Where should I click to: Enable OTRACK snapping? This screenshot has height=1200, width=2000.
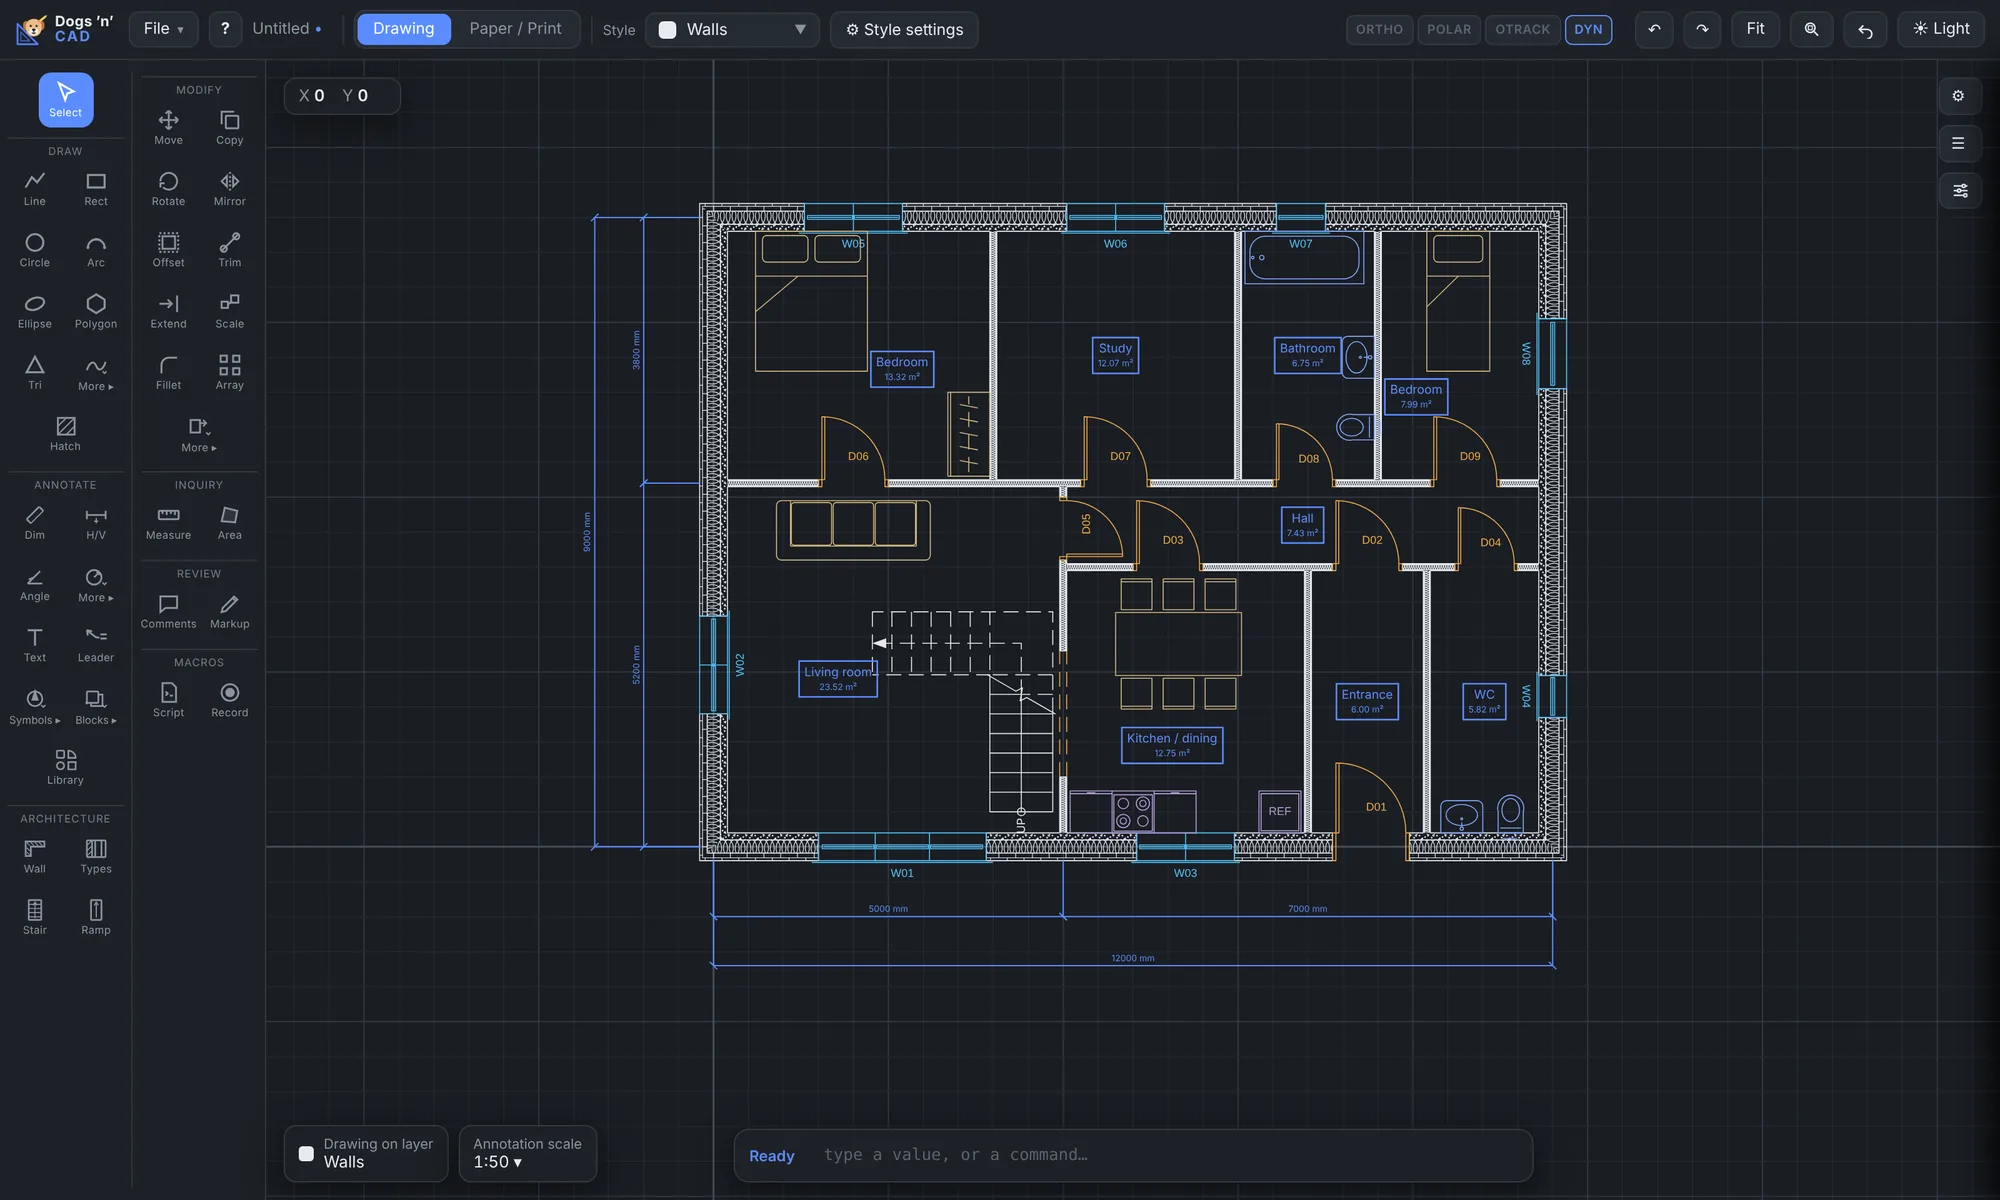pos(1522,29)
